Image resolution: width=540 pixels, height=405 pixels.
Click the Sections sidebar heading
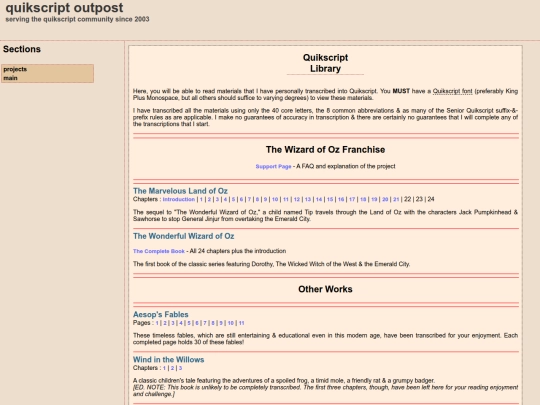pos(22,49)
